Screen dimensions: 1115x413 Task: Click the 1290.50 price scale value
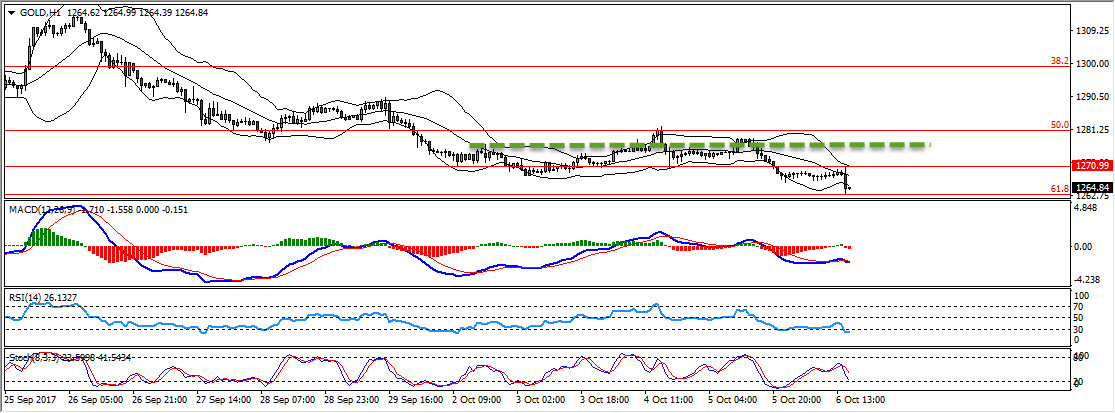(1090, 97)
